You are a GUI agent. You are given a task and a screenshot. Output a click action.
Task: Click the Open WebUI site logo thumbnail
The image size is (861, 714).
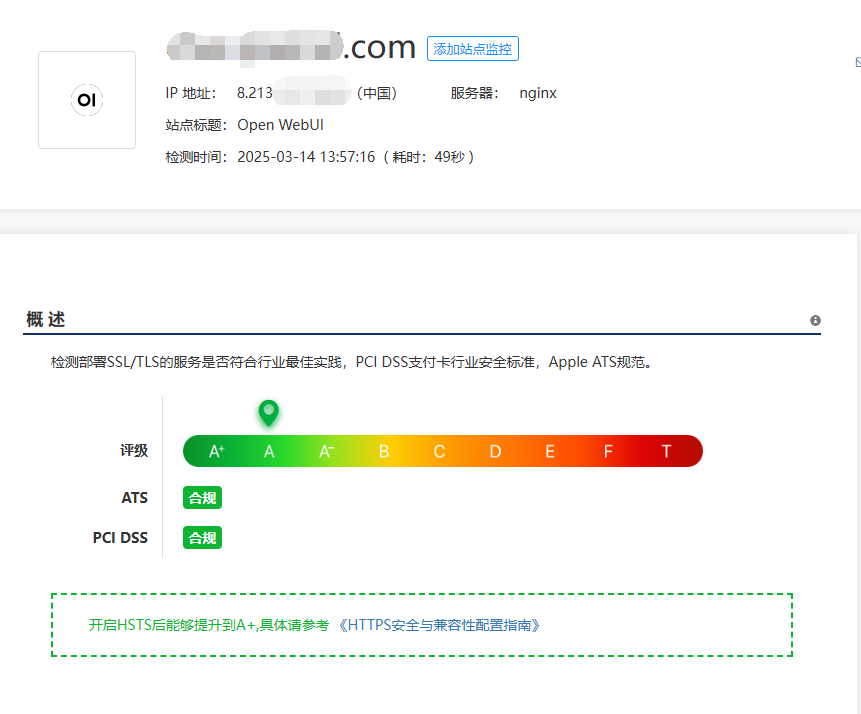tap(87, 100)
